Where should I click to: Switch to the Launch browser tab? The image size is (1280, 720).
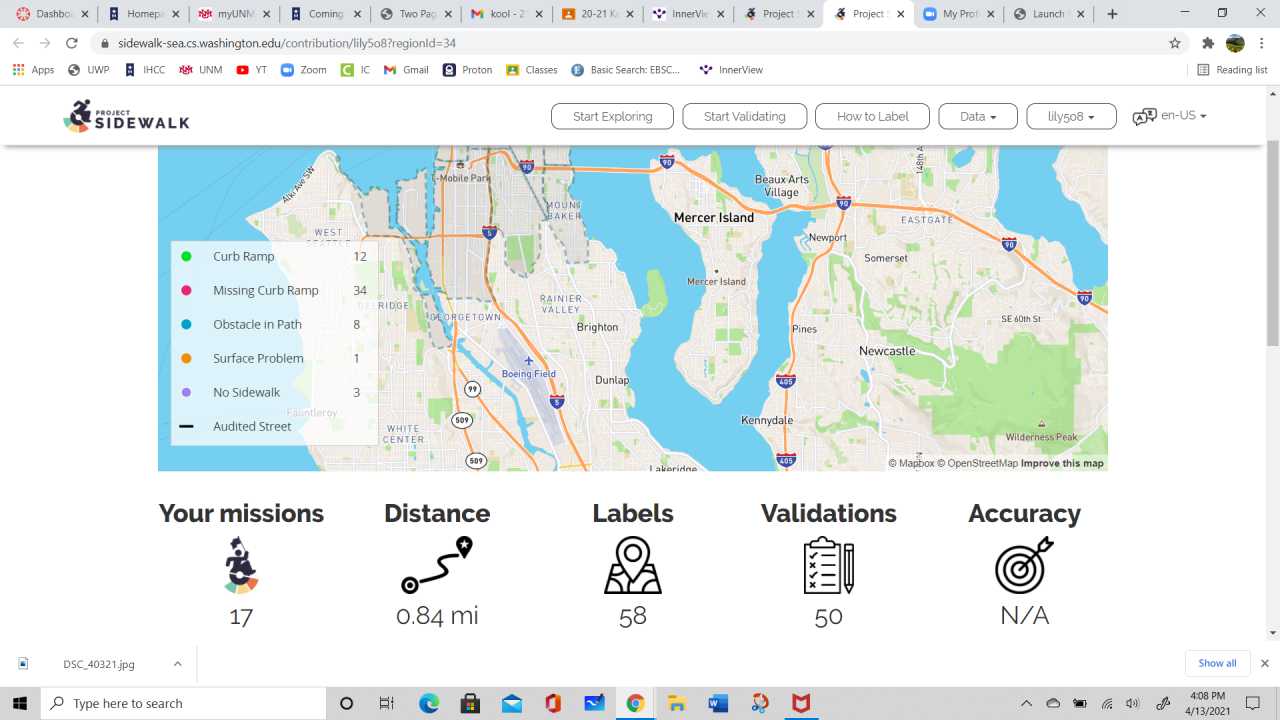[x=1048, y=14]
